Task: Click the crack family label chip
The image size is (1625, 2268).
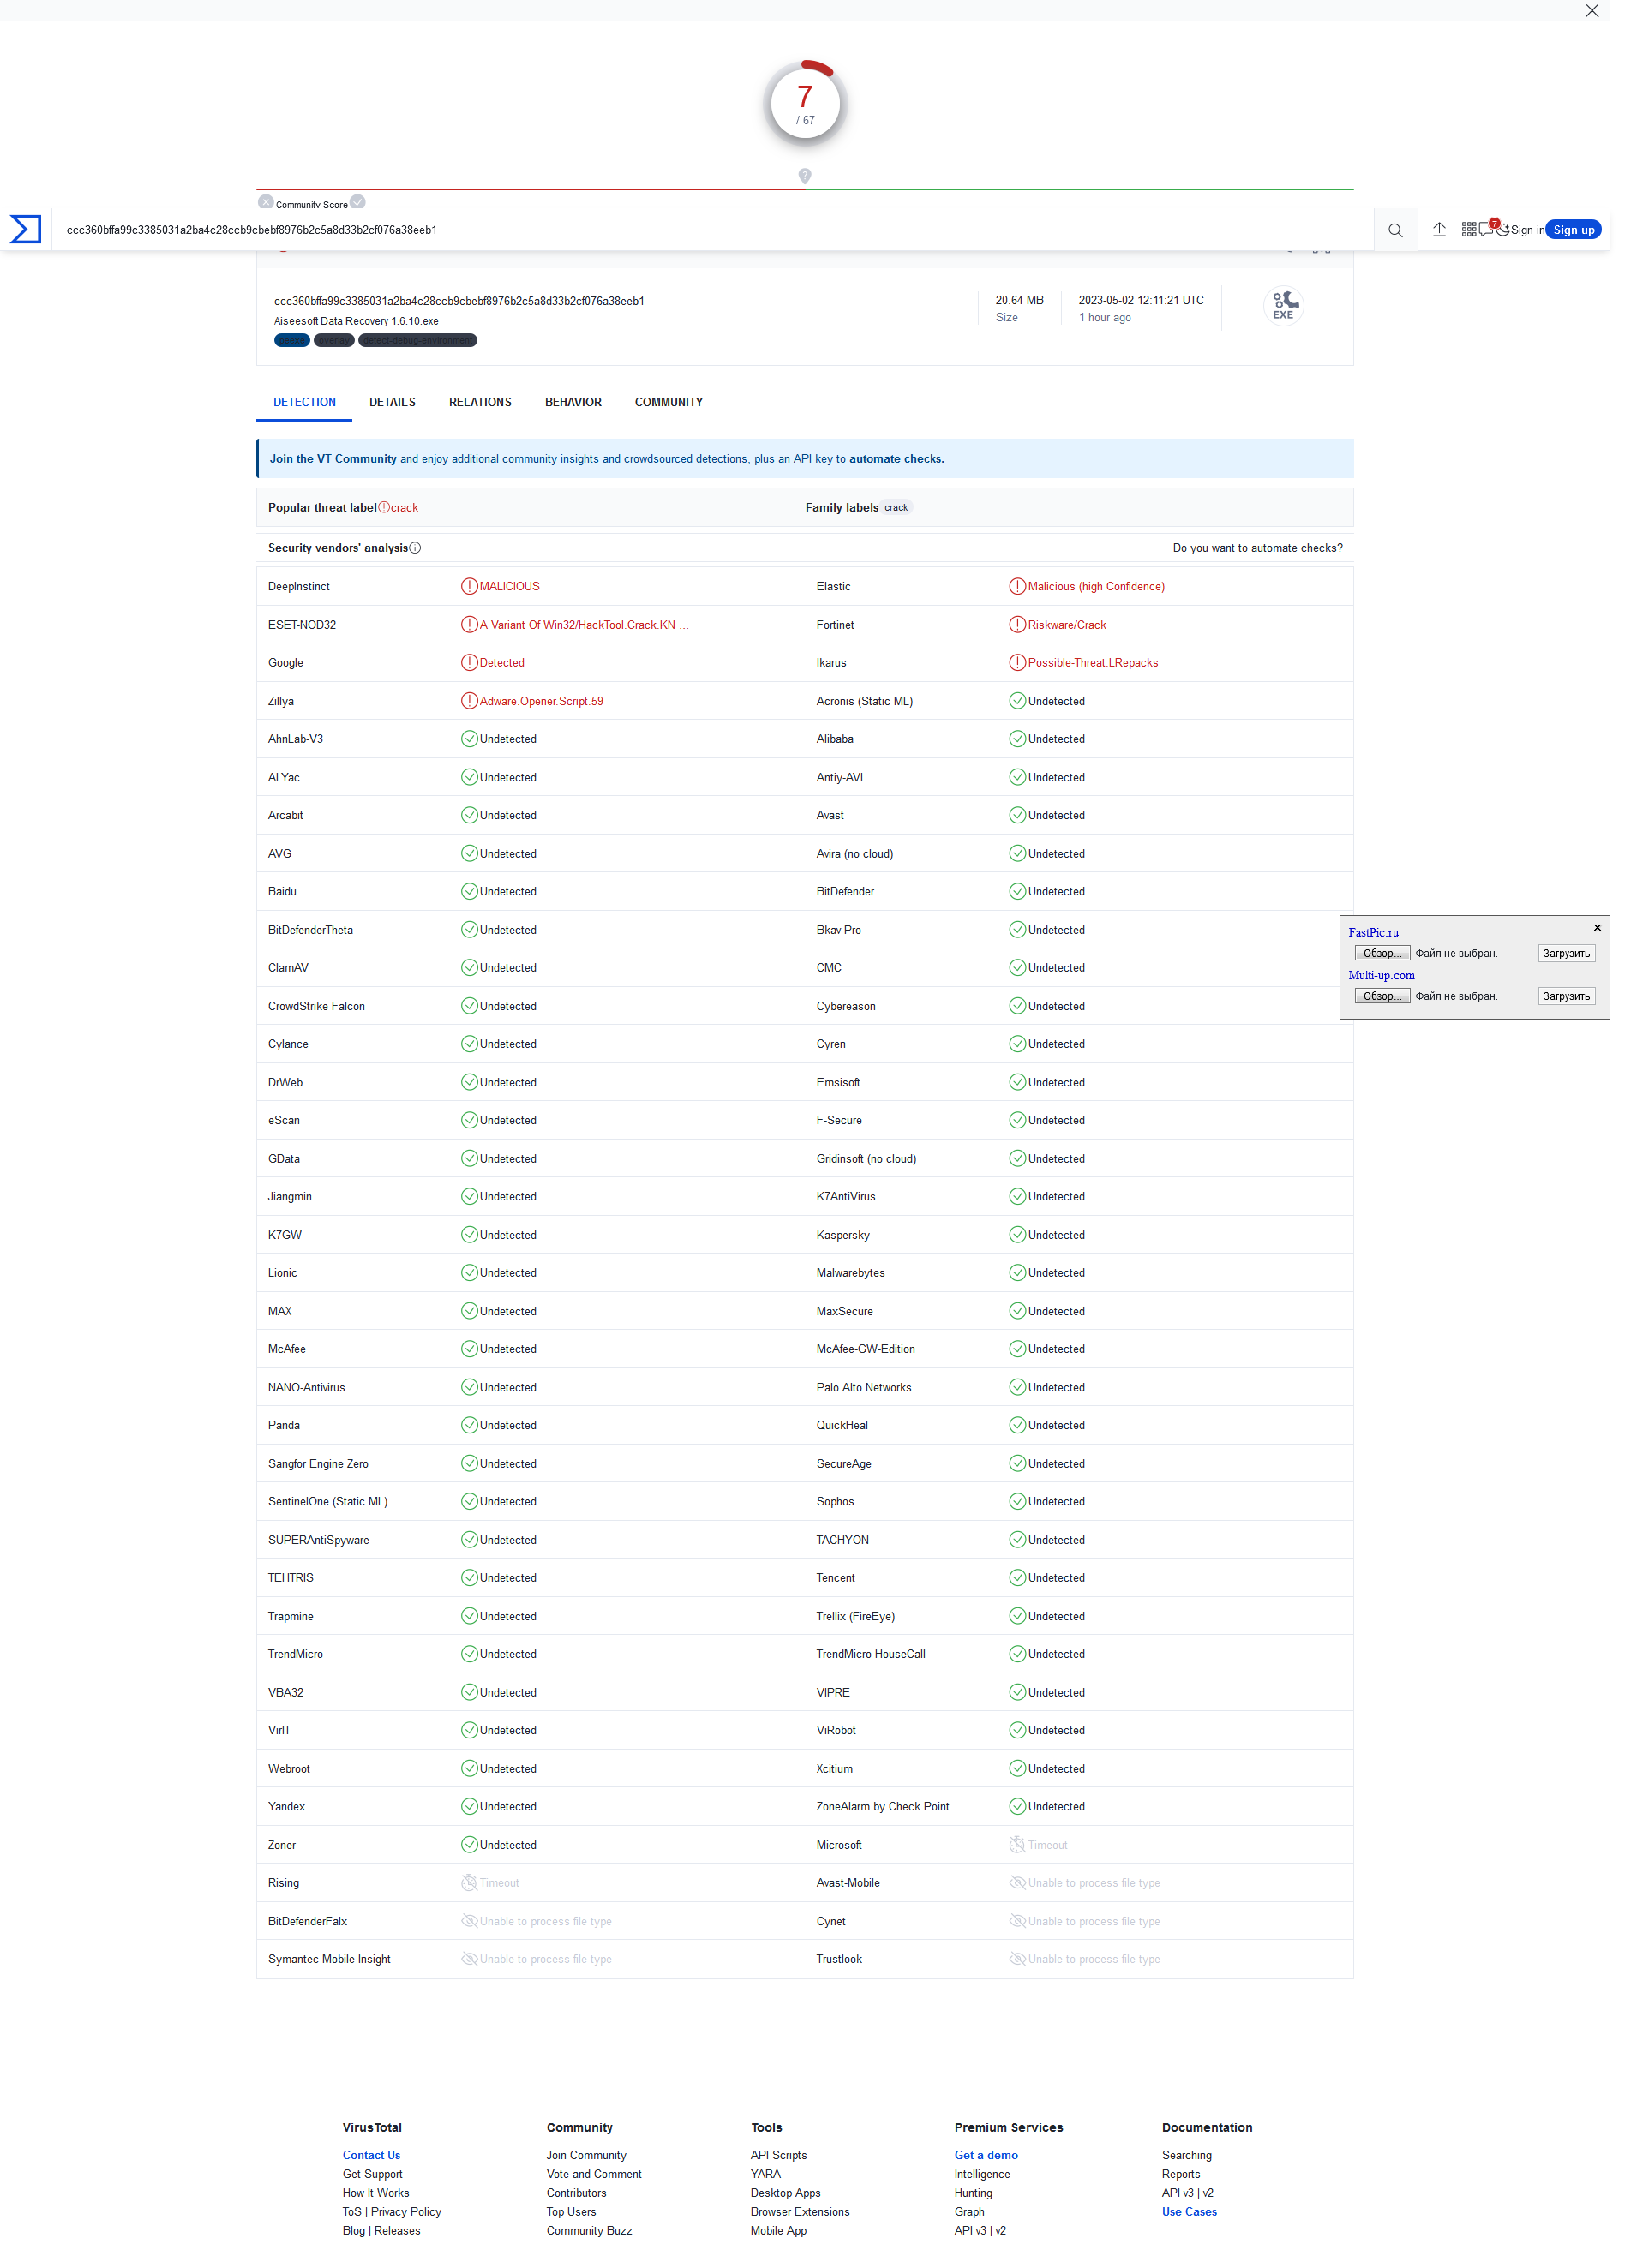Action: tap(896, 507)
